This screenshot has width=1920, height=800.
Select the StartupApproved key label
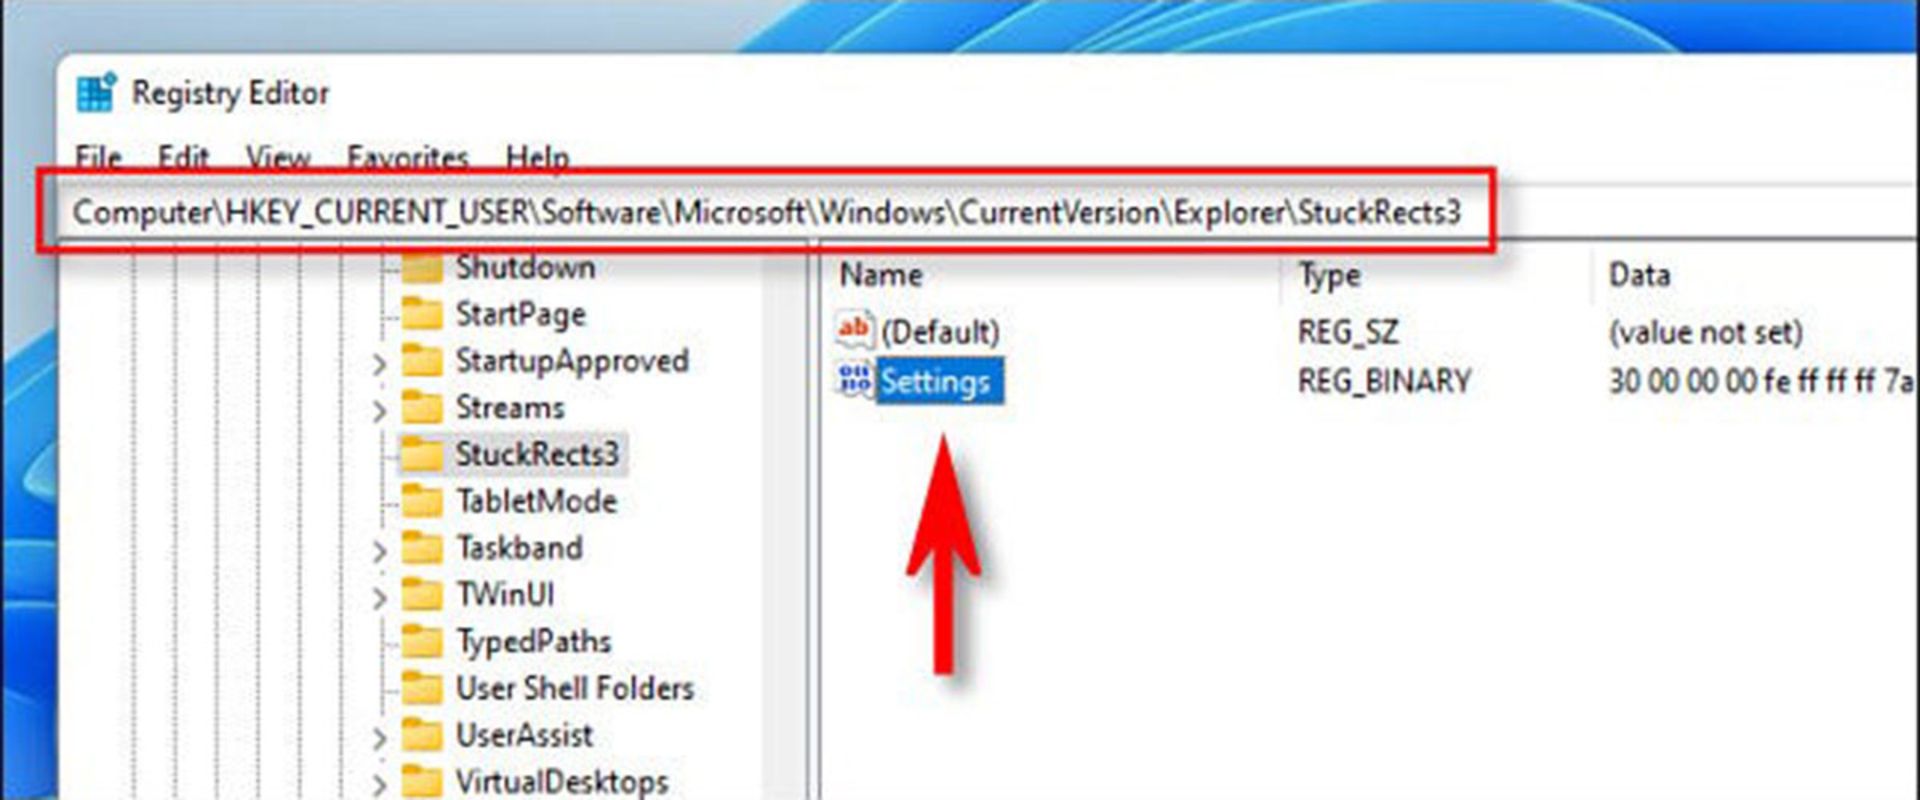[572, 361]
